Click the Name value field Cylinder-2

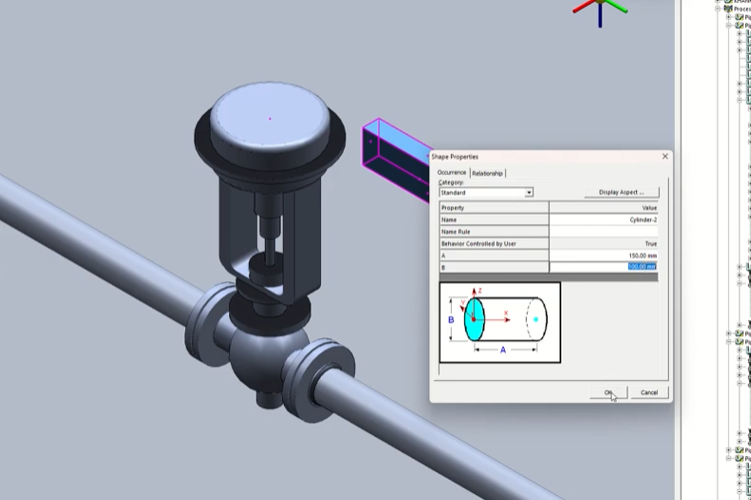pos(603,219)
